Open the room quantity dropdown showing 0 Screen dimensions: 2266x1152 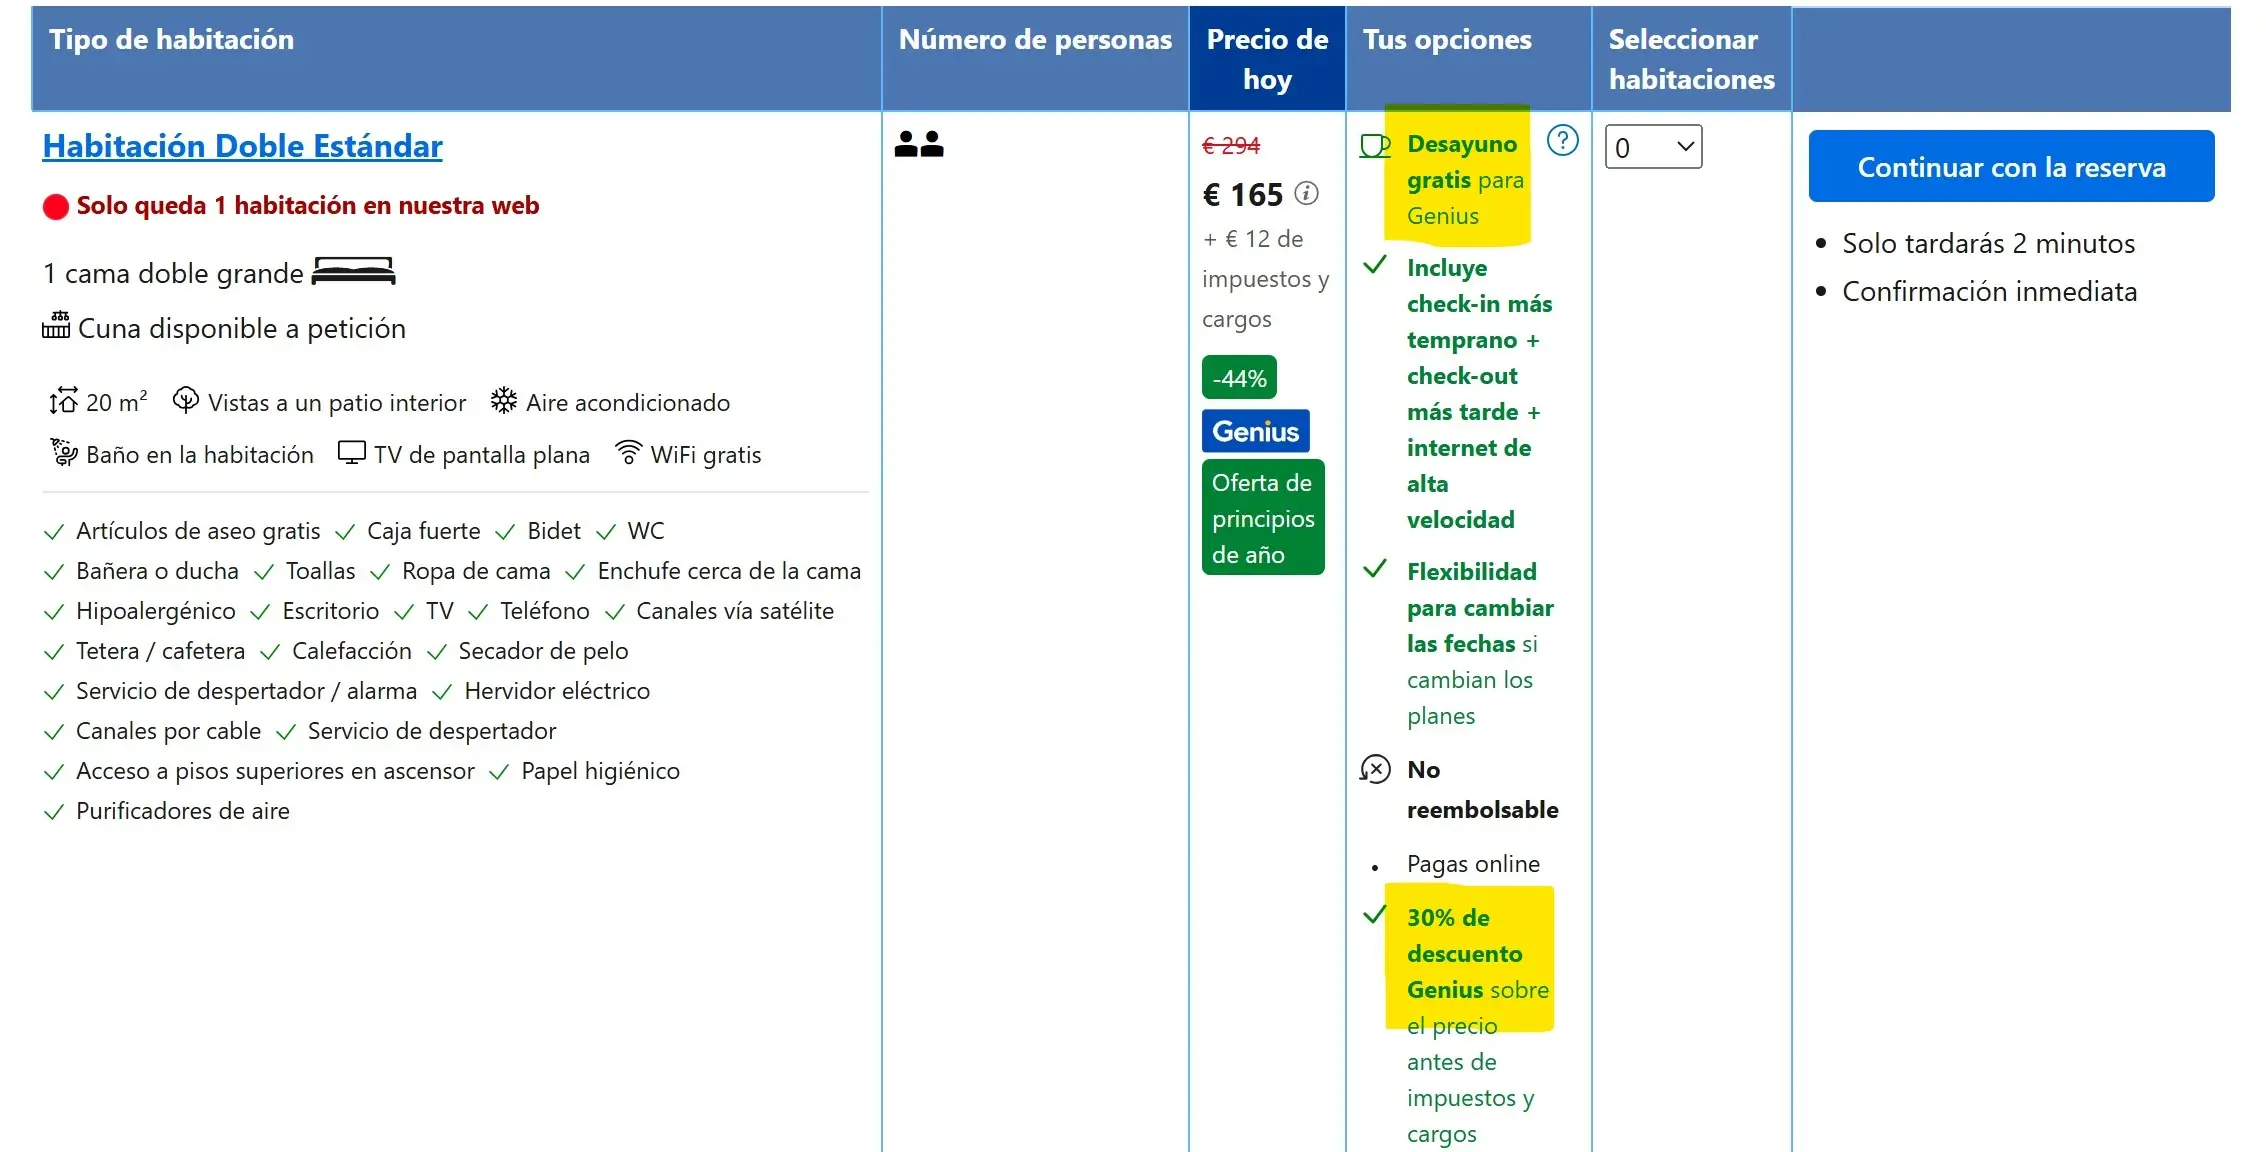1653,147
